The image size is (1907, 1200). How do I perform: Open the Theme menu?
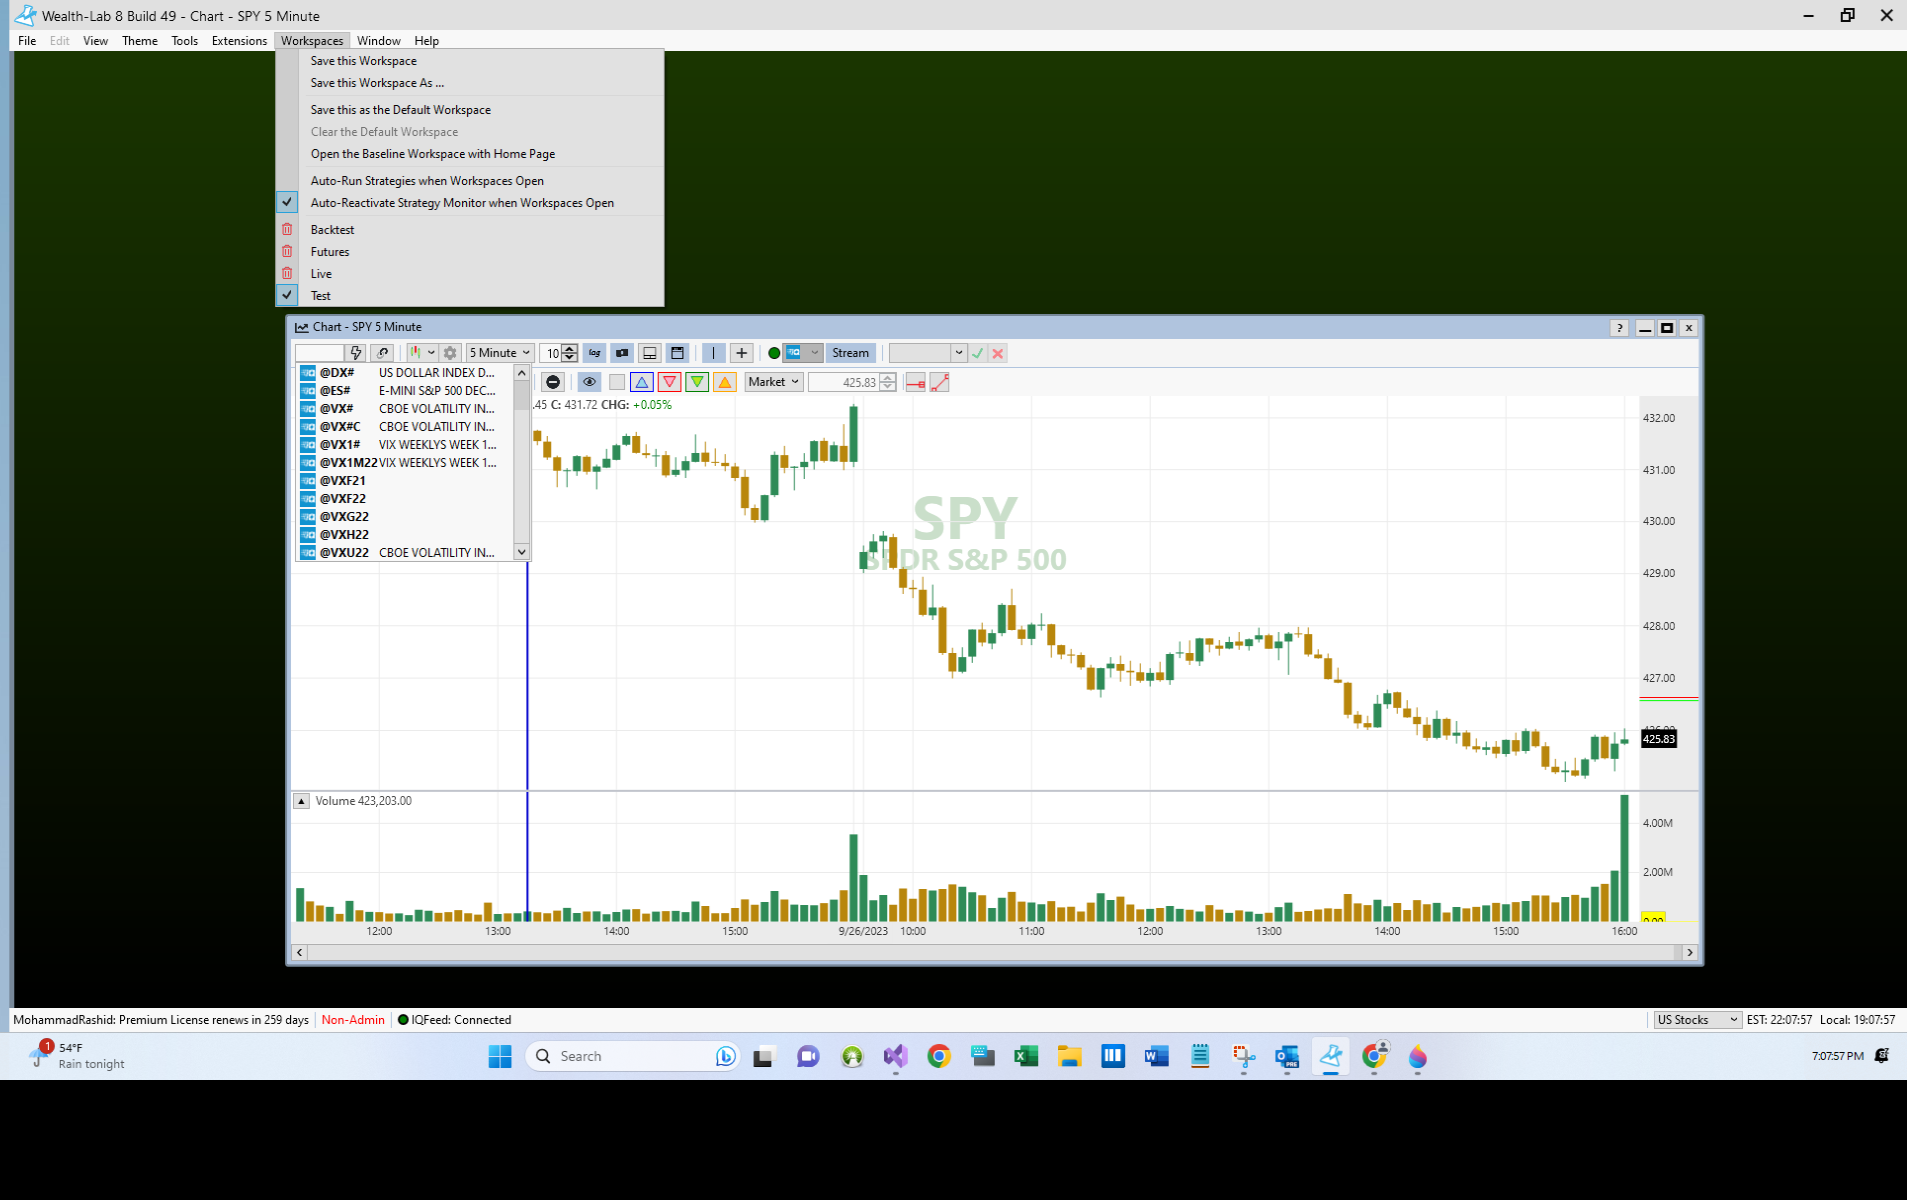(139, 41)
